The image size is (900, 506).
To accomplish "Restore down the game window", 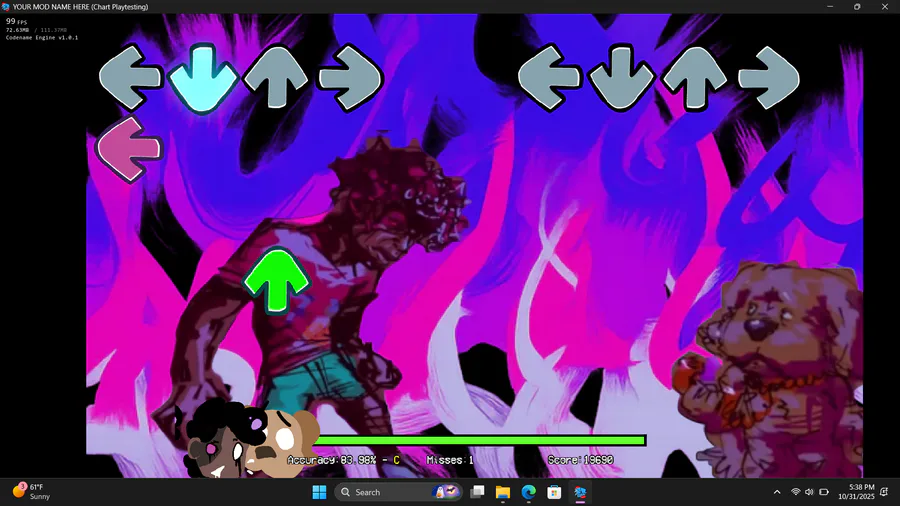I will [x=857, y=7].
